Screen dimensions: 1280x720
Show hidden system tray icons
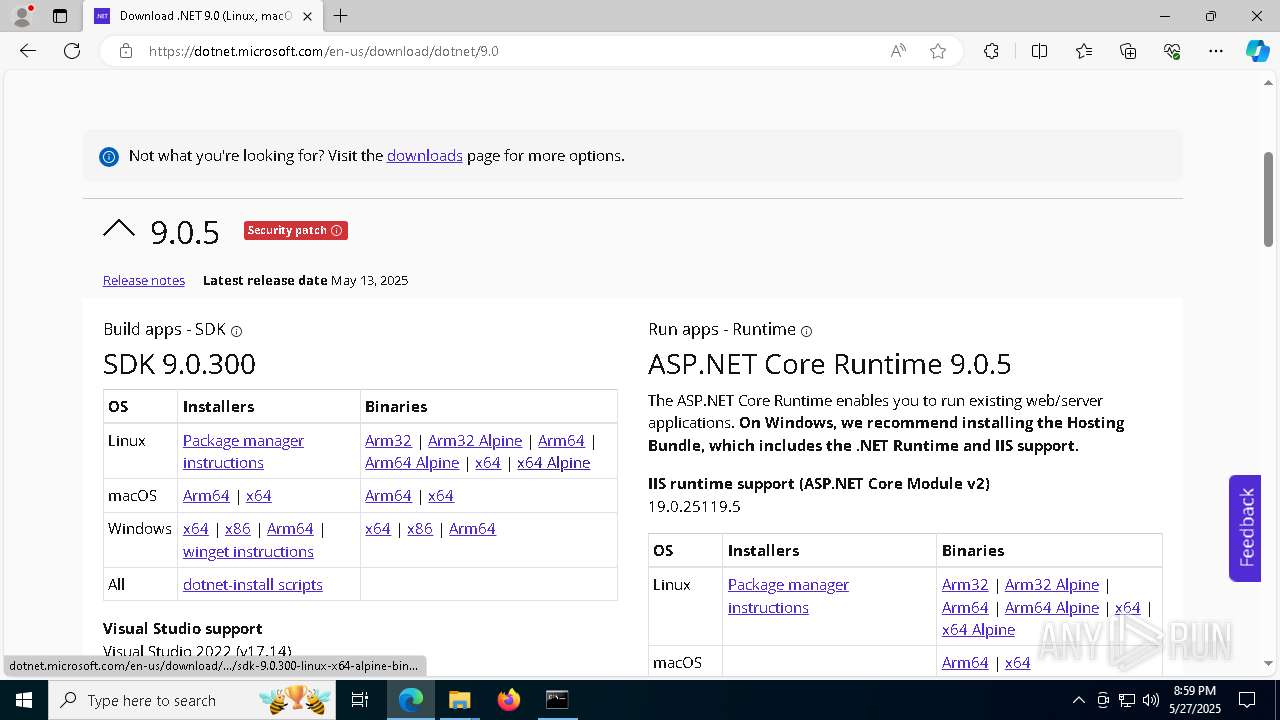(1078, 700)
